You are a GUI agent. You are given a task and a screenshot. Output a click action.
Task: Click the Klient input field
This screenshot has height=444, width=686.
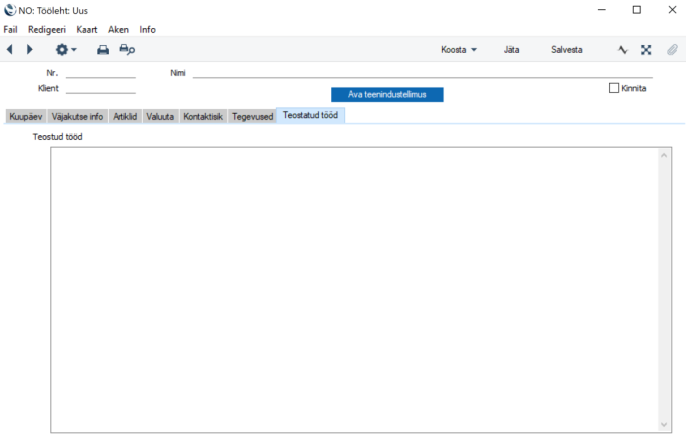point(101,88)
